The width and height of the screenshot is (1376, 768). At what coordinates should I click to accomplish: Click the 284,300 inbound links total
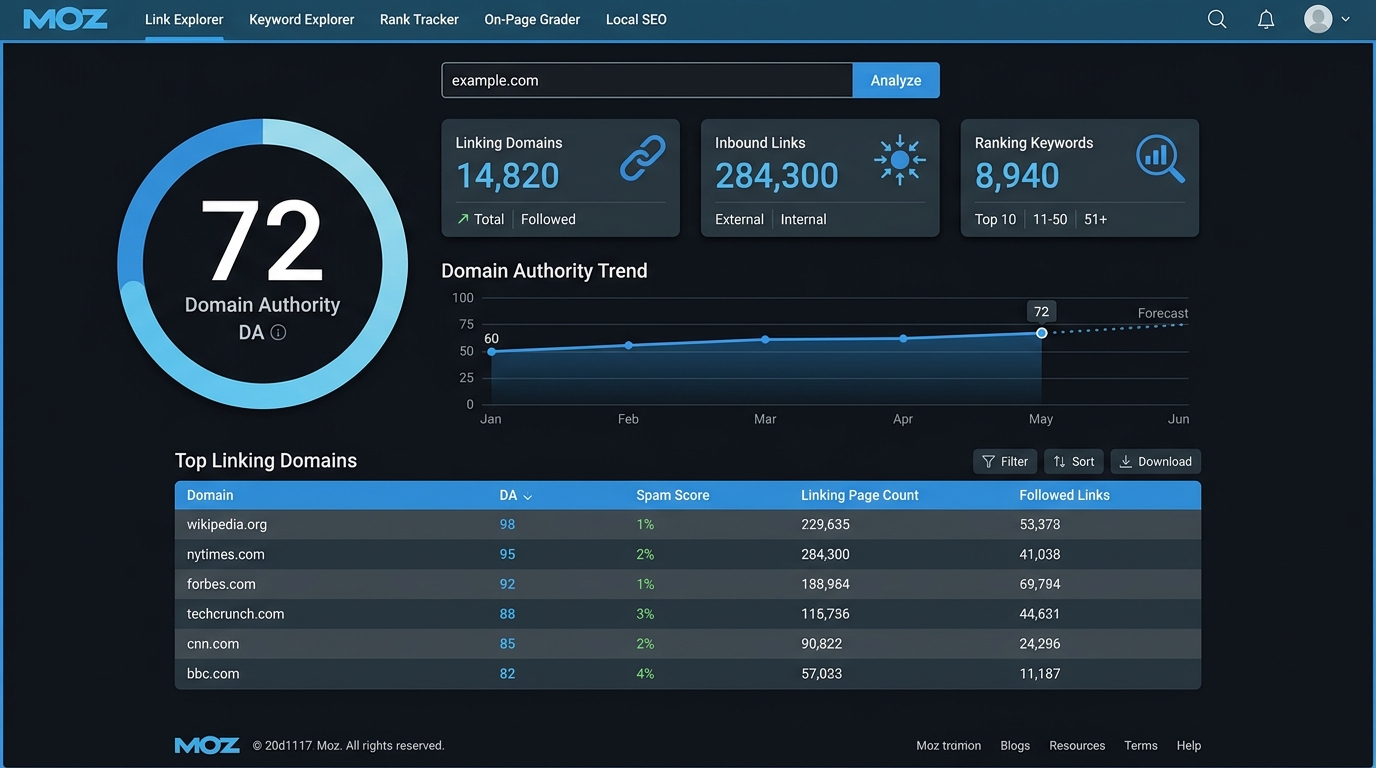(777, 176)
